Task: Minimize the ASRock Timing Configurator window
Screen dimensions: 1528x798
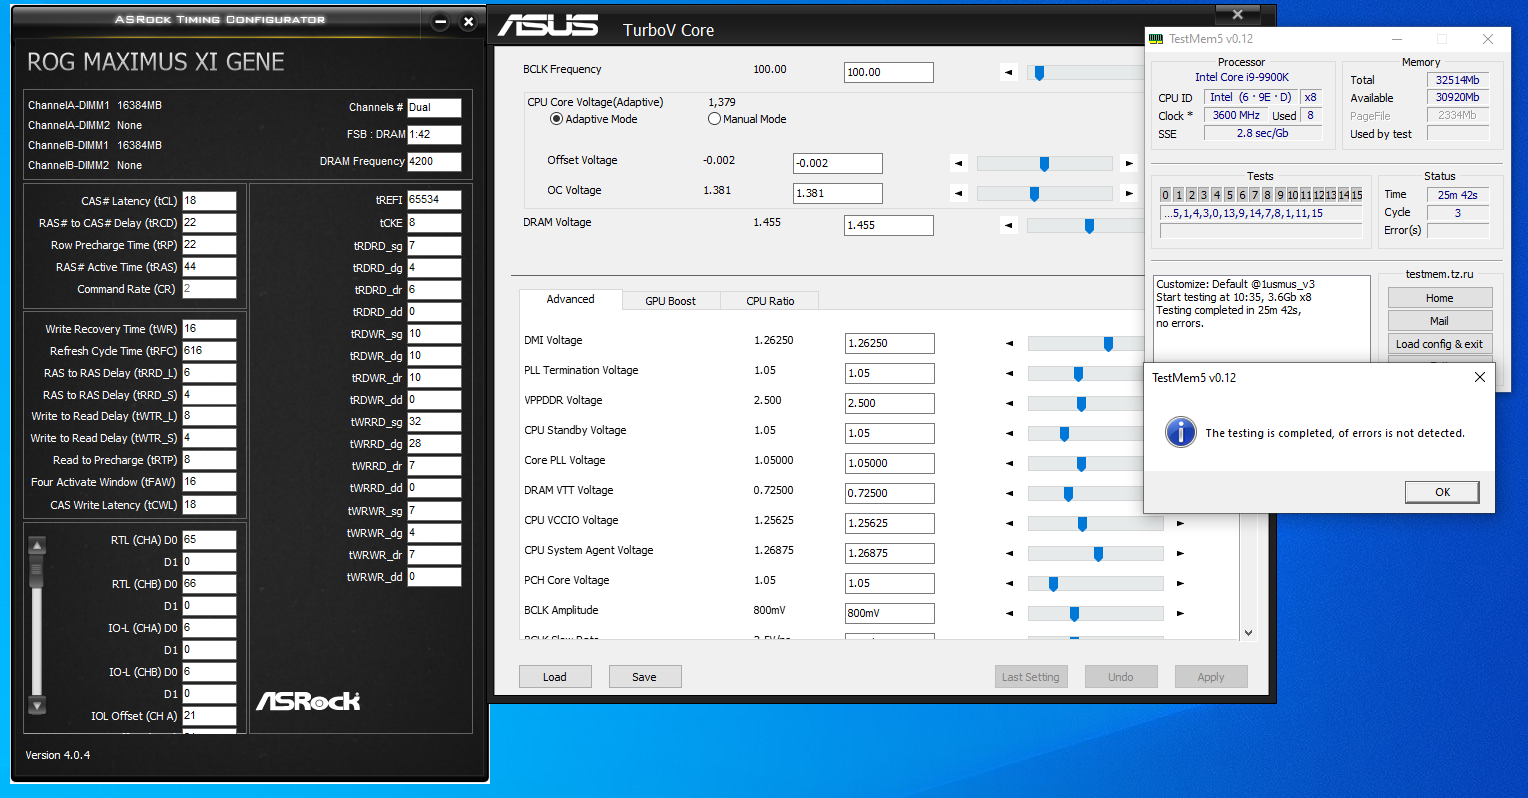Action: pyautogui.click(x=441, y=22)
